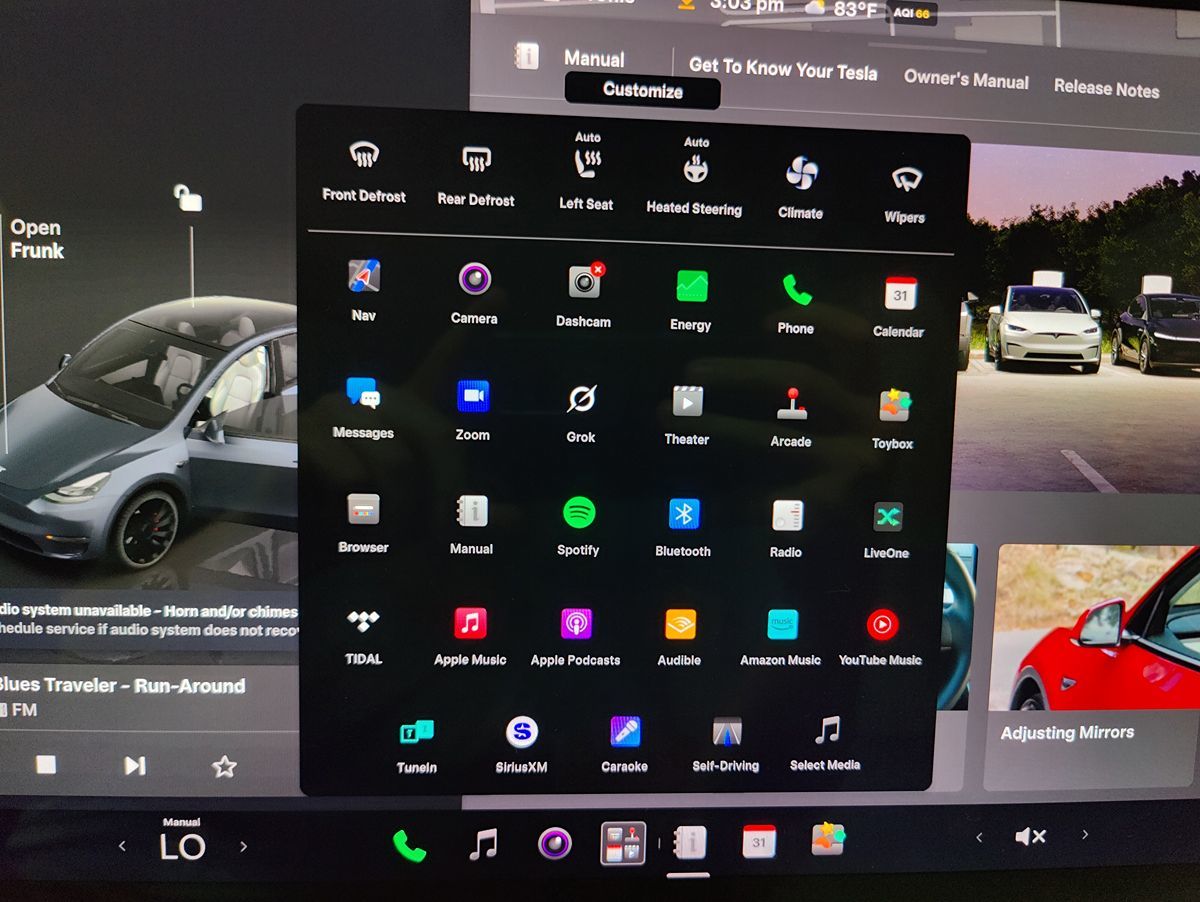Tap the Blues Traveler – Run-Around title

click(121, 686)
